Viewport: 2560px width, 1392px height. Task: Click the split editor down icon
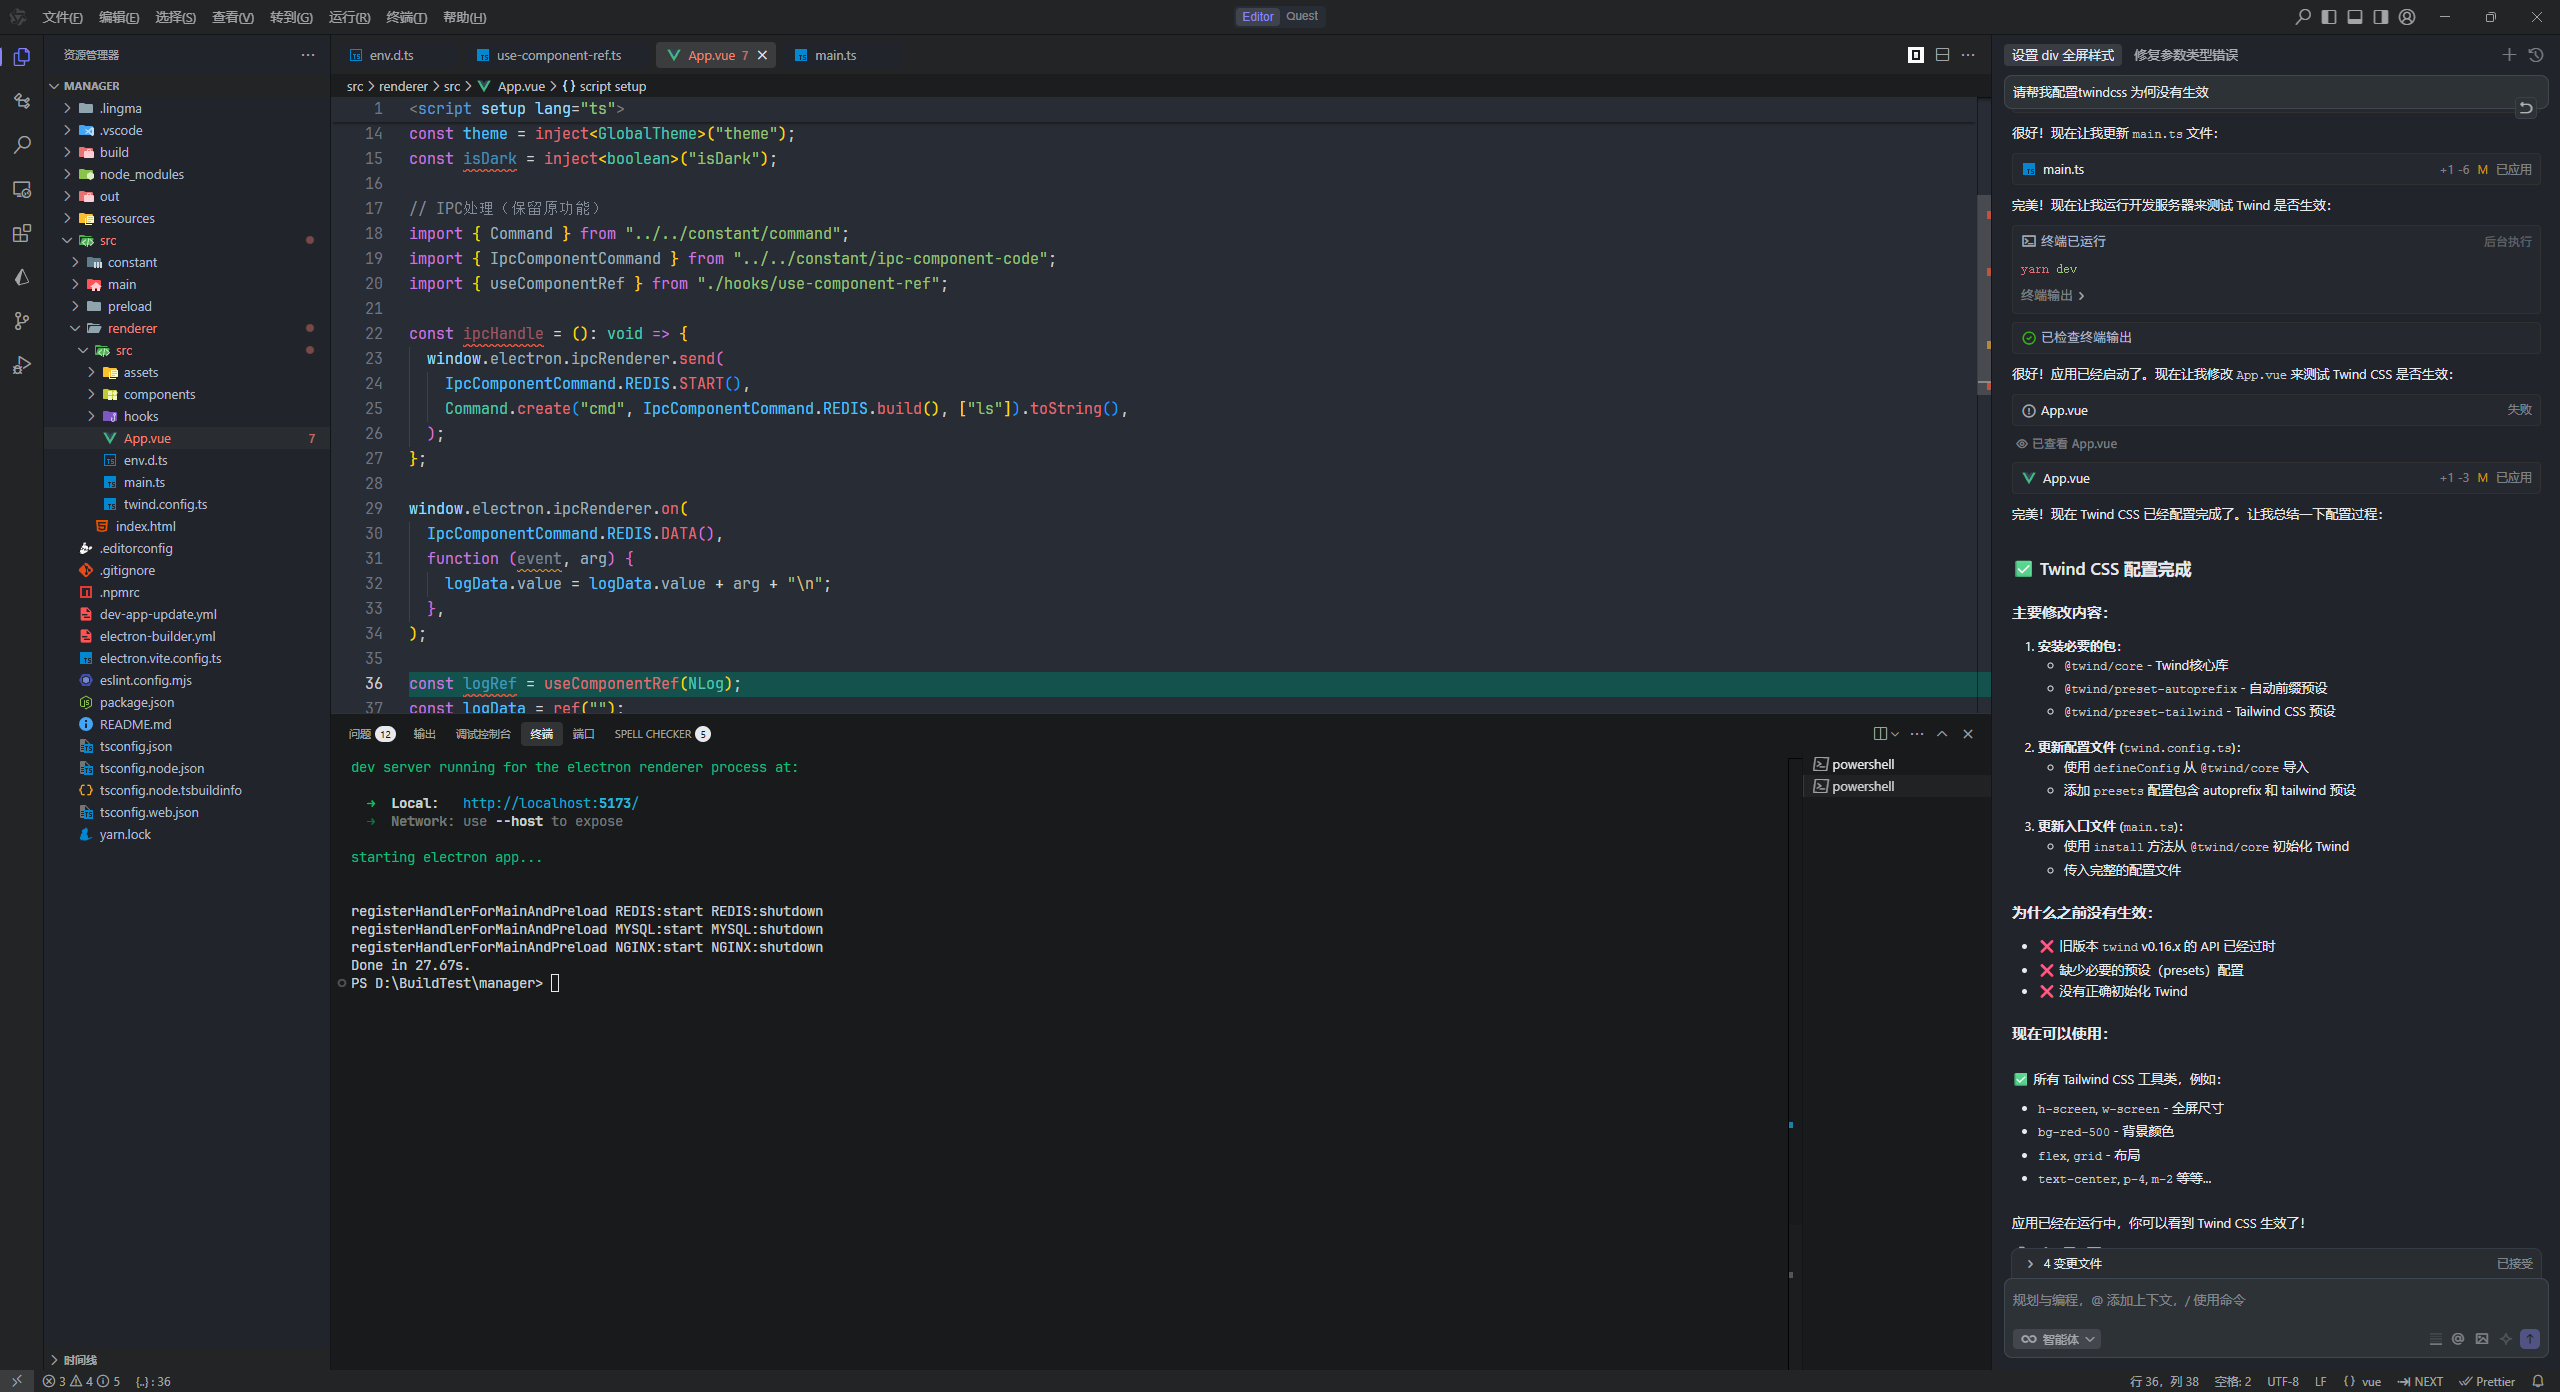(1942, 55)
